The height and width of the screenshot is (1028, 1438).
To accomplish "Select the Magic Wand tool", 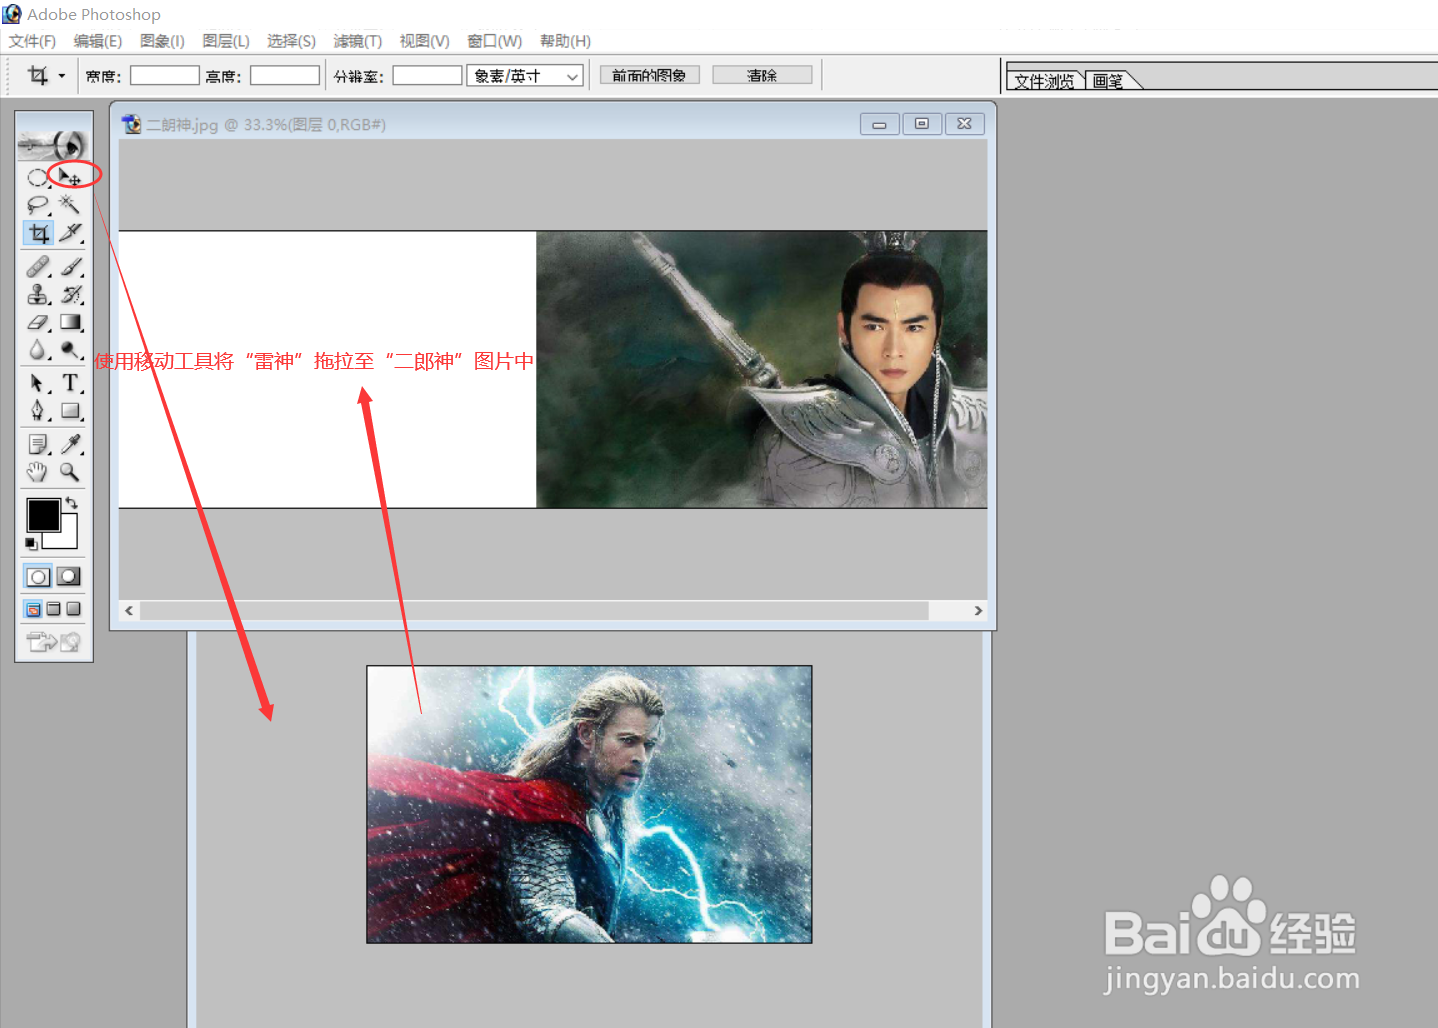I will [x=70, y=205].
